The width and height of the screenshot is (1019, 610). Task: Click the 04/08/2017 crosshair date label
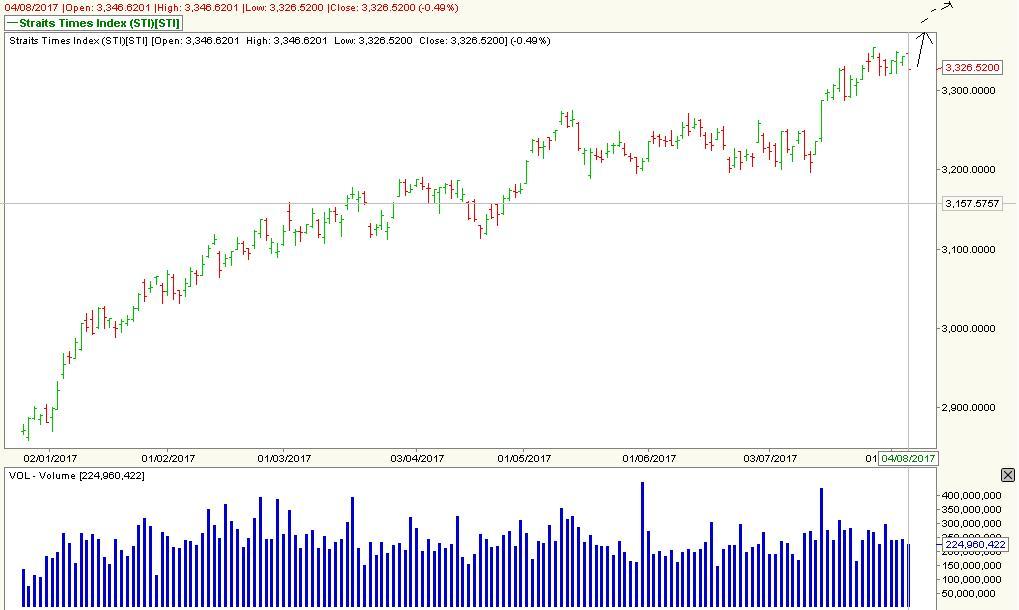[908, 458]
